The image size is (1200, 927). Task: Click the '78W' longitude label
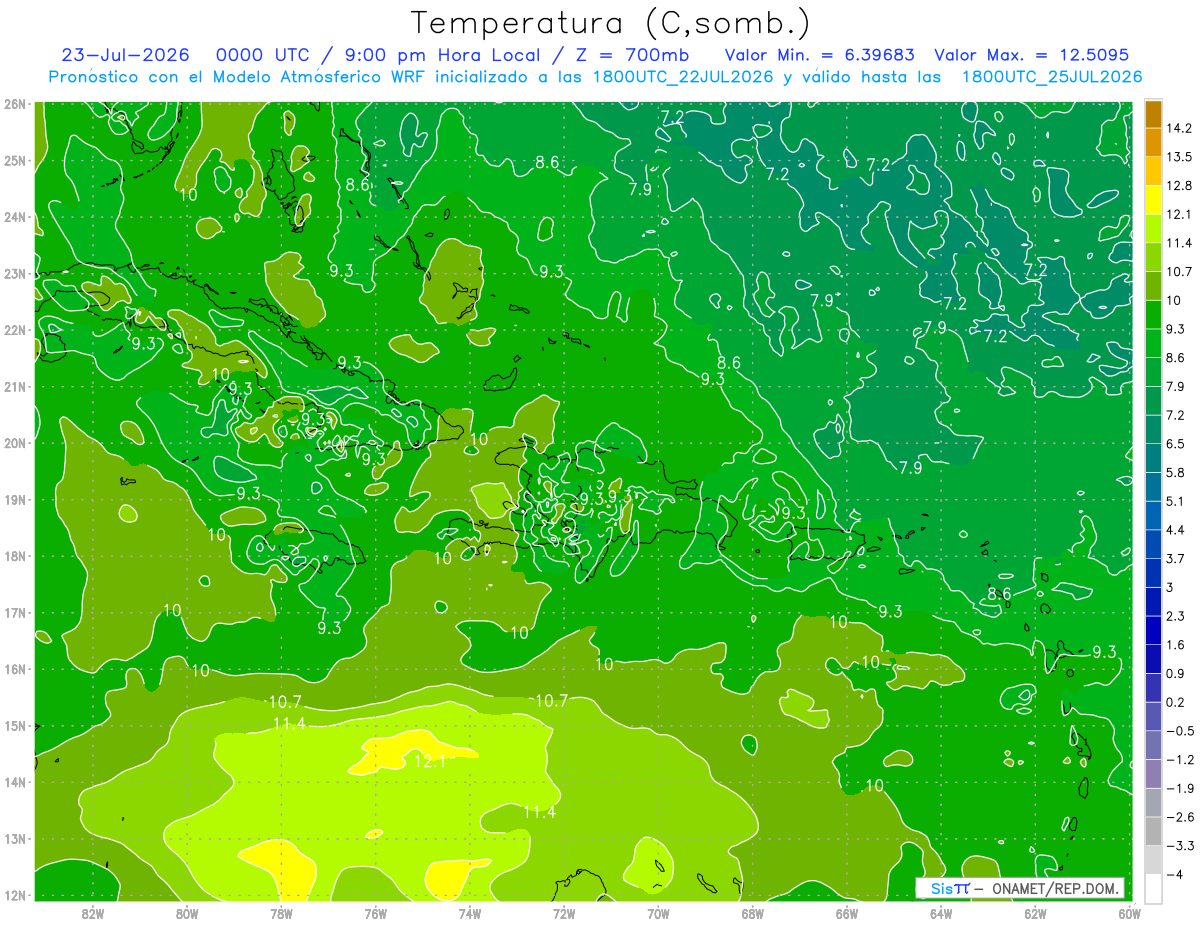click(x=281, y=913)
